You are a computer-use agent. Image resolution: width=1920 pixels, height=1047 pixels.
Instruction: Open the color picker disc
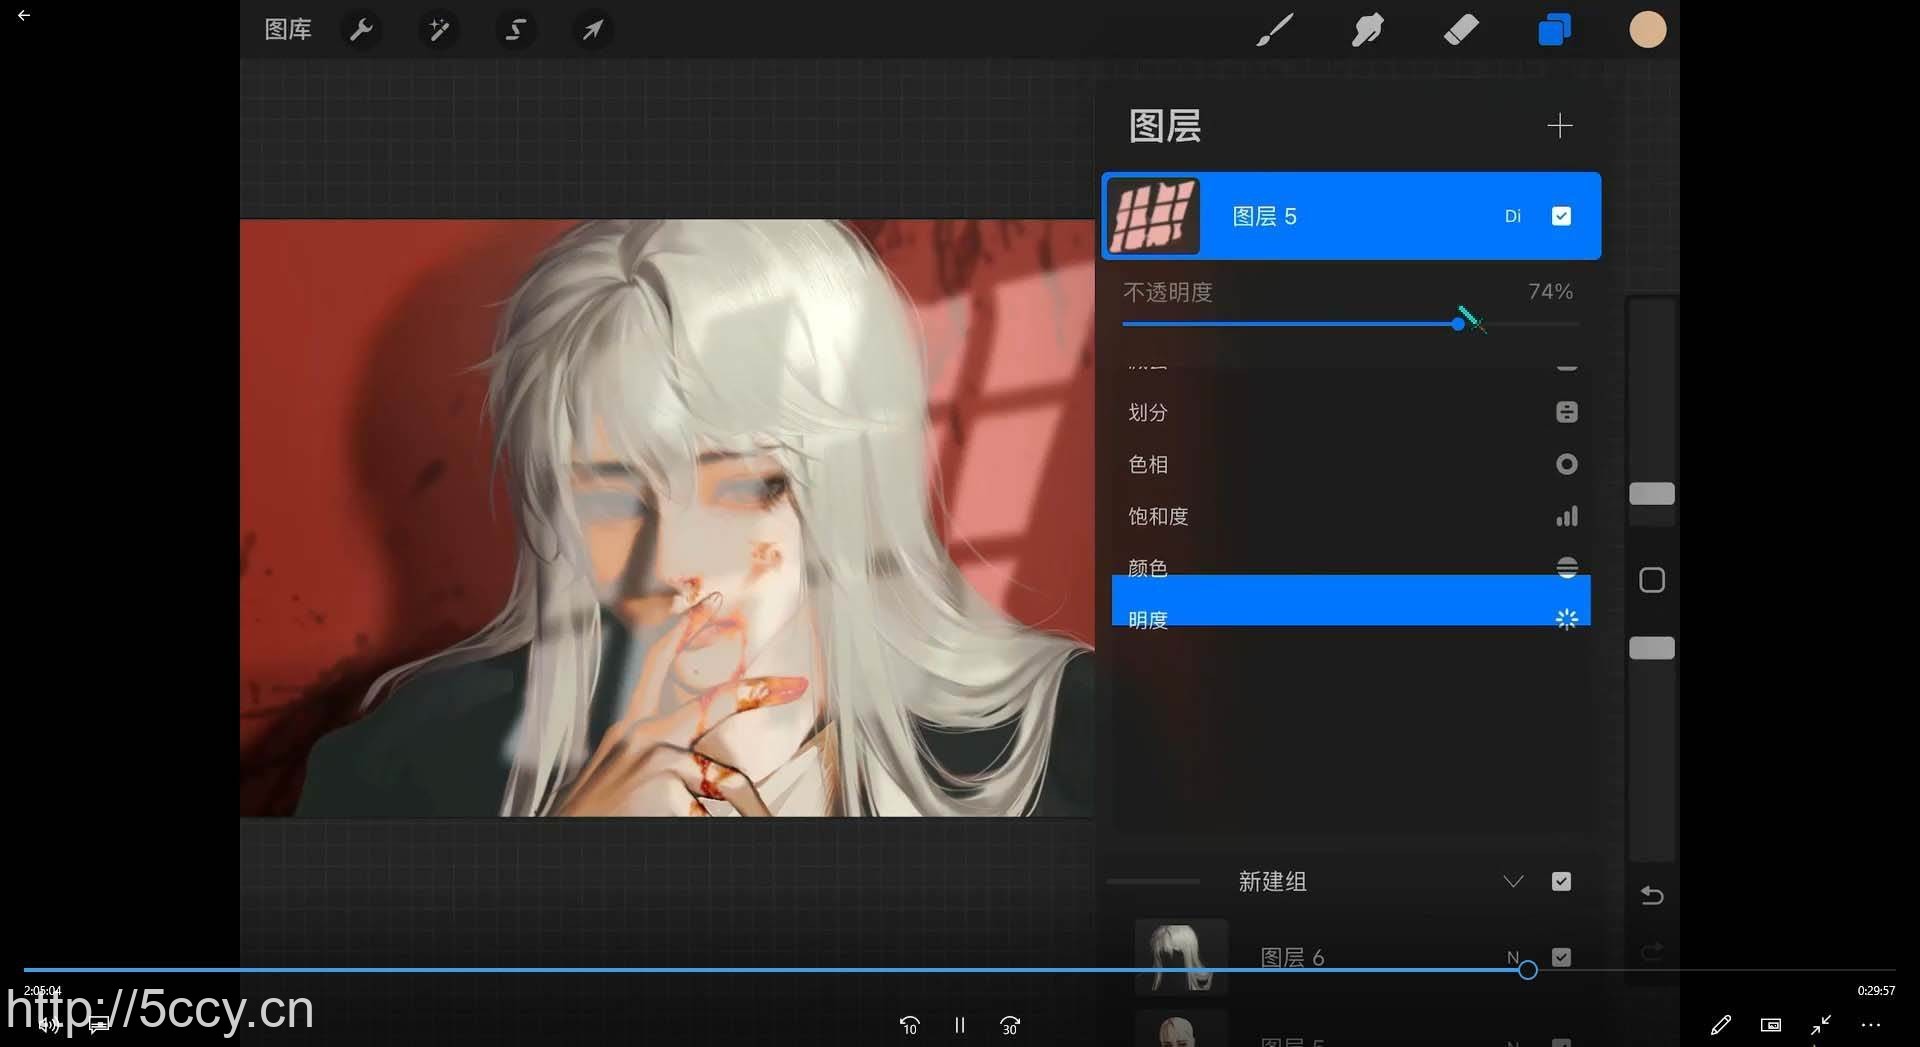1647,29
